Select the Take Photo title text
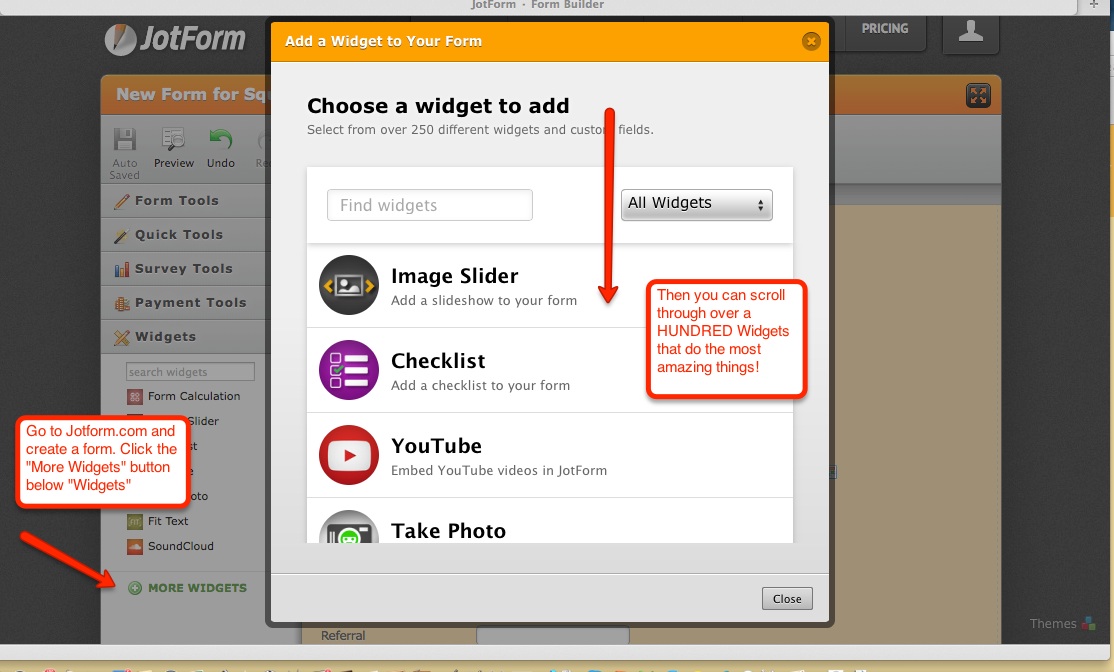The width and height of the screenshot is (1114, 672). pyautogui.click(x=448, y=531)
